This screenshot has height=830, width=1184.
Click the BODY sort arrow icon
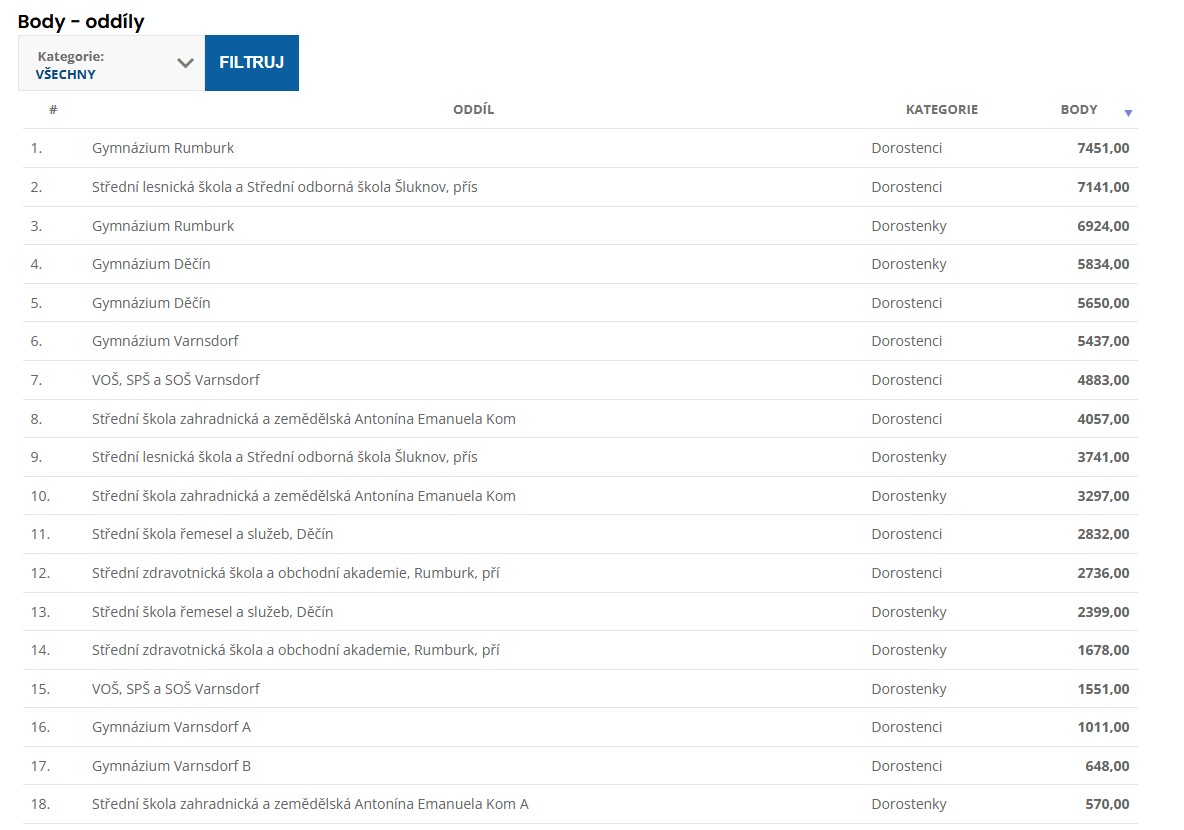click(1128, 113)
